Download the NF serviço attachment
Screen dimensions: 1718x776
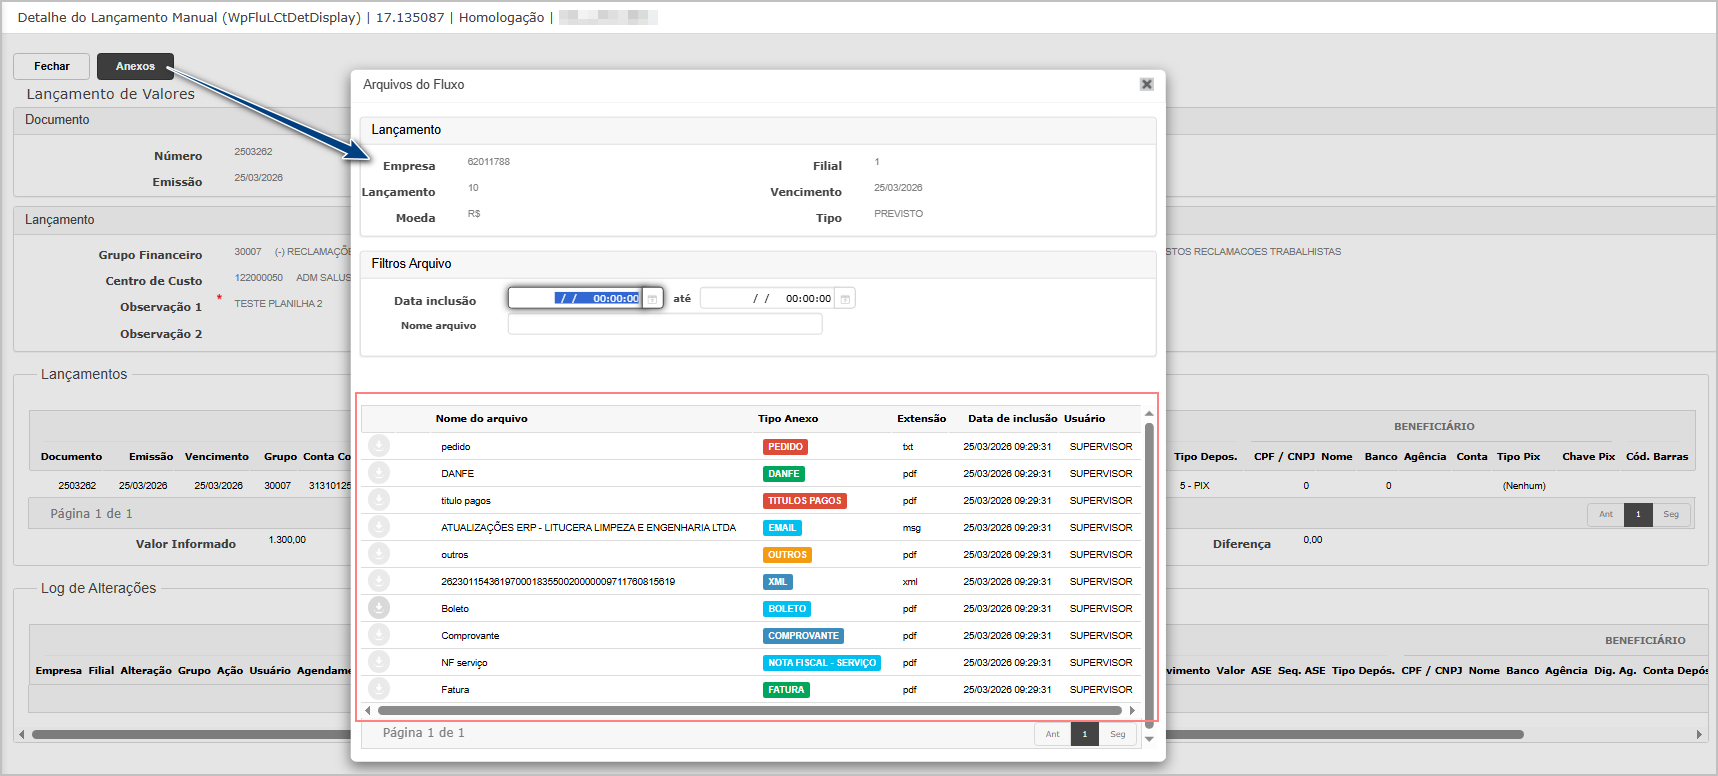[x=379, y=662]
